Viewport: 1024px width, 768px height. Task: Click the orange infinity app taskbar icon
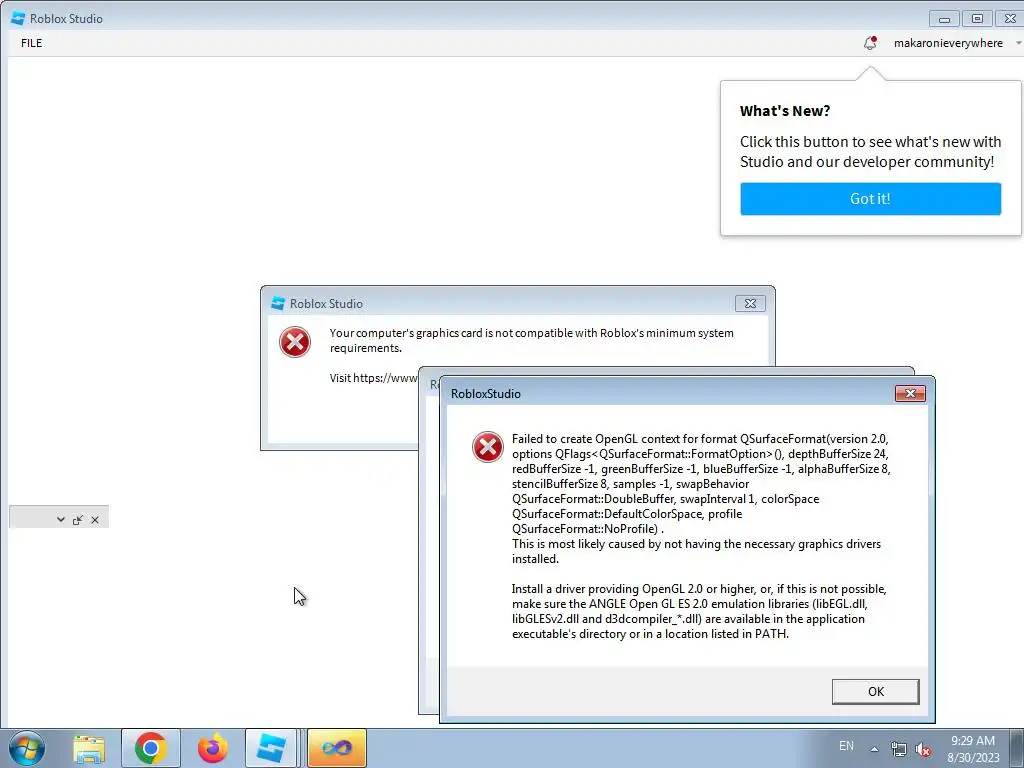click(x=337, y=748)
